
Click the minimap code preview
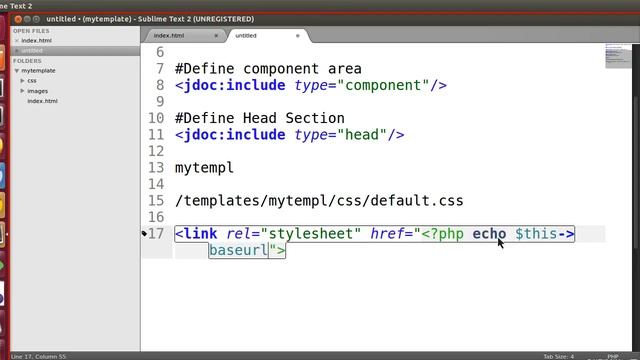(618, 55)
